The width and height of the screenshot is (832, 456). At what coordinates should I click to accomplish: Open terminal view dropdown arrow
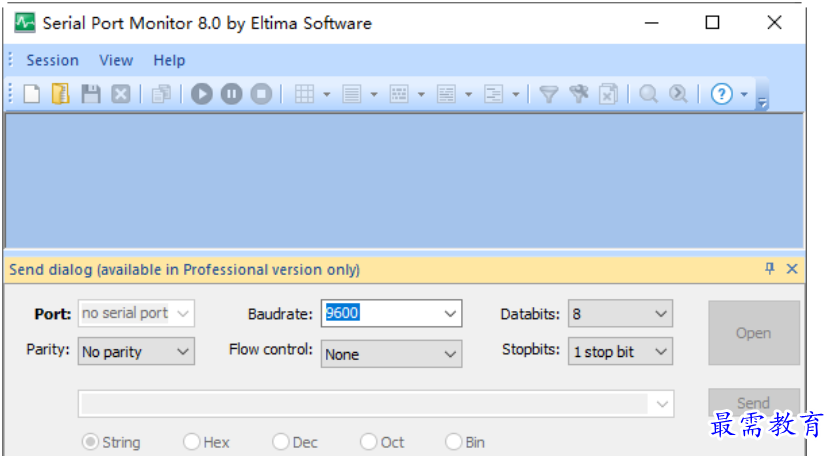click(x=468, y=94)
